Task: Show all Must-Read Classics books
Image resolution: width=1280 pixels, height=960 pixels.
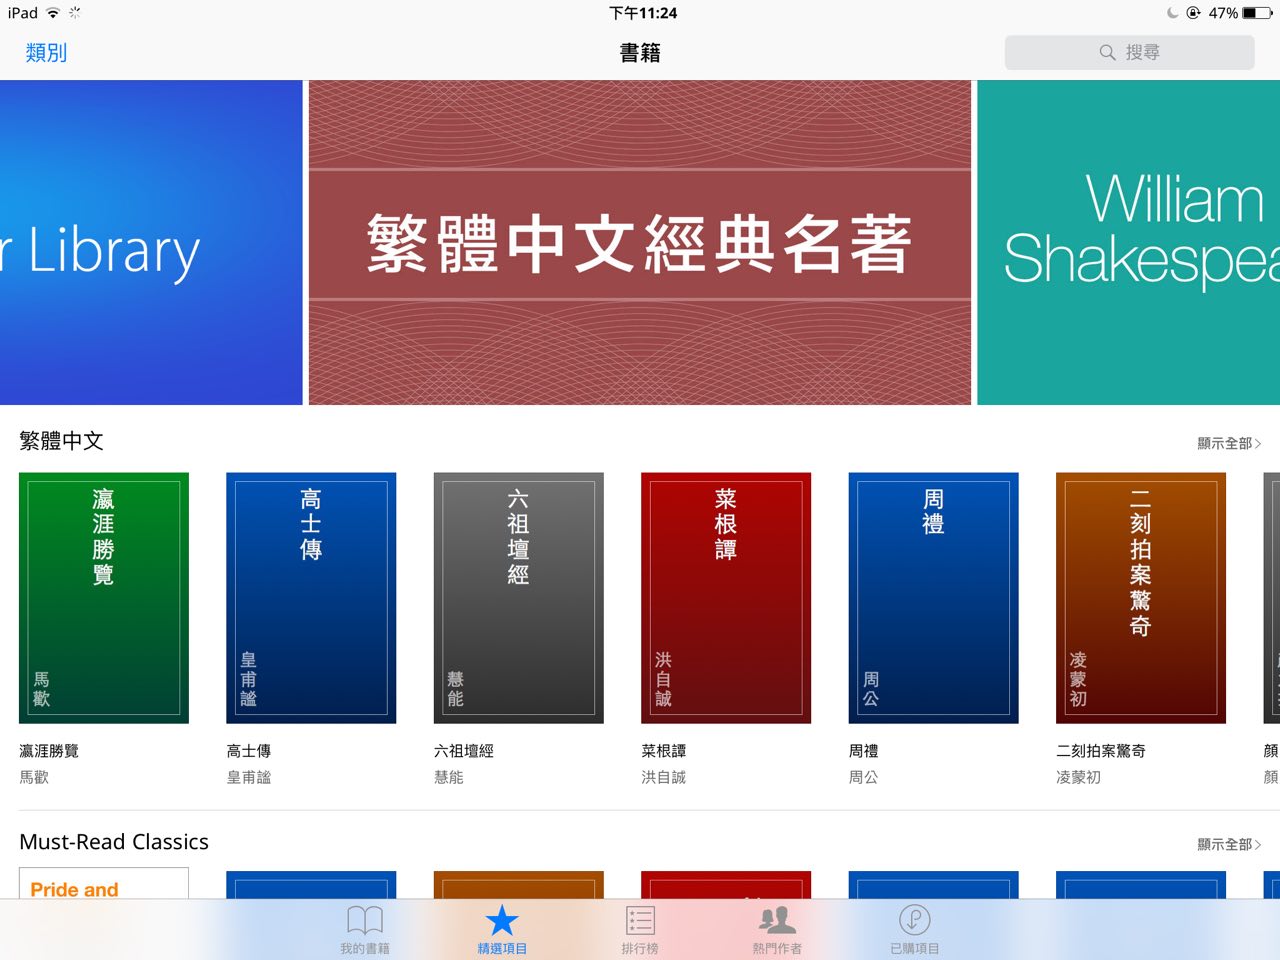Action: point(1229,844)
